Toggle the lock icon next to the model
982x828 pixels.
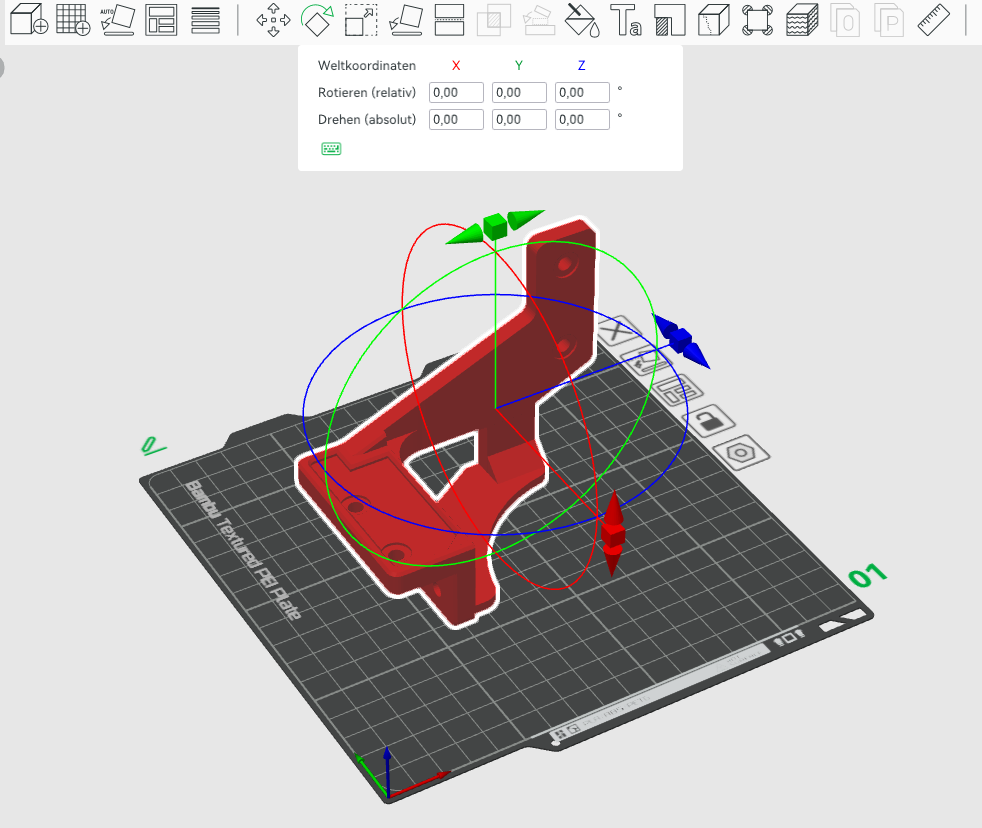(710, 421)
